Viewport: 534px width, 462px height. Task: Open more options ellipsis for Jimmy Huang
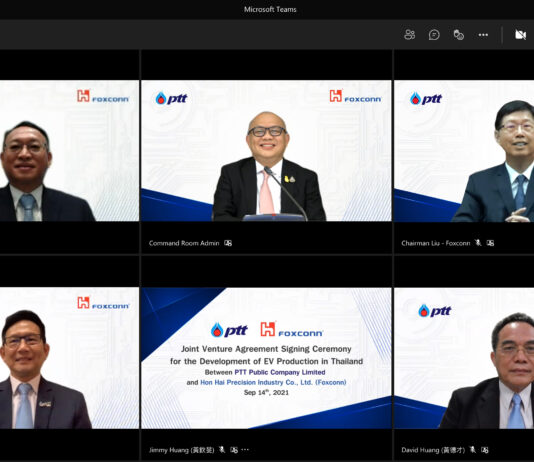tap(245, 450)
